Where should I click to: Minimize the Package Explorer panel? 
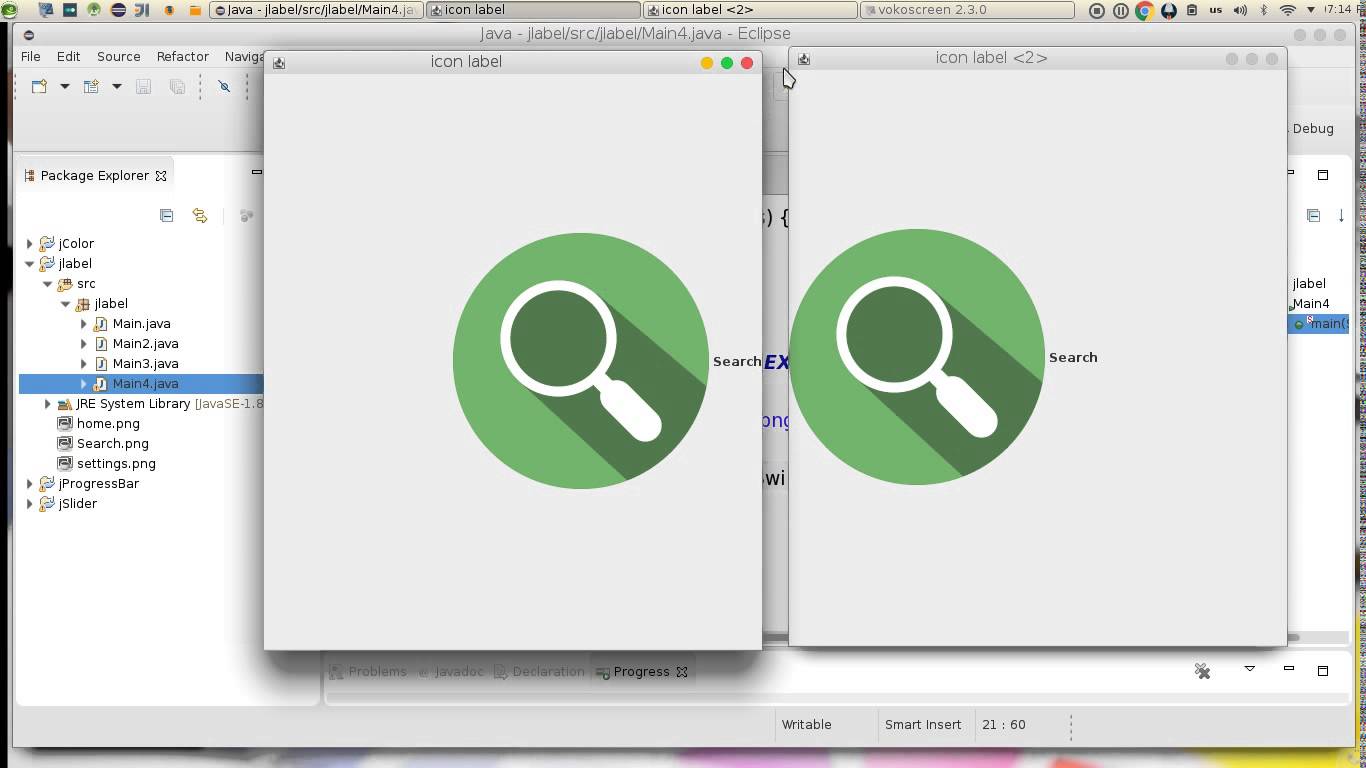257,172
